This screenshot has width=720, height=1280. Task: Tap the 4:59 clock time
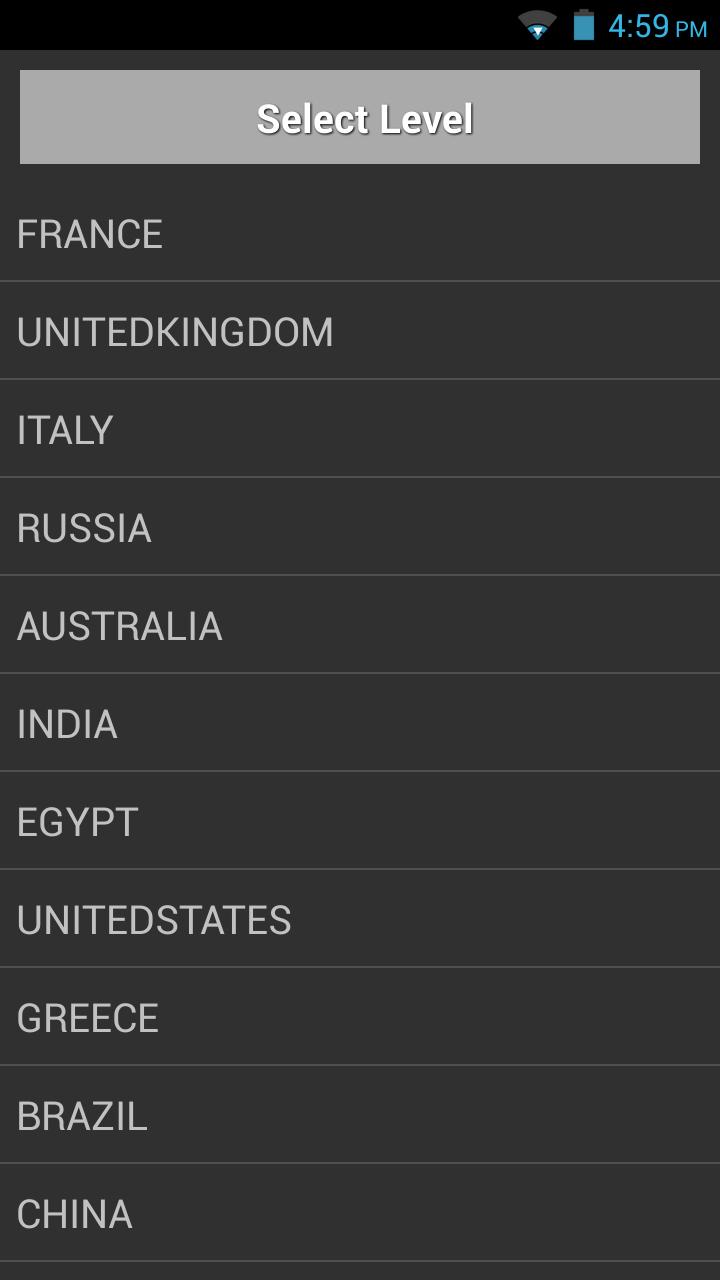[638, 26]
